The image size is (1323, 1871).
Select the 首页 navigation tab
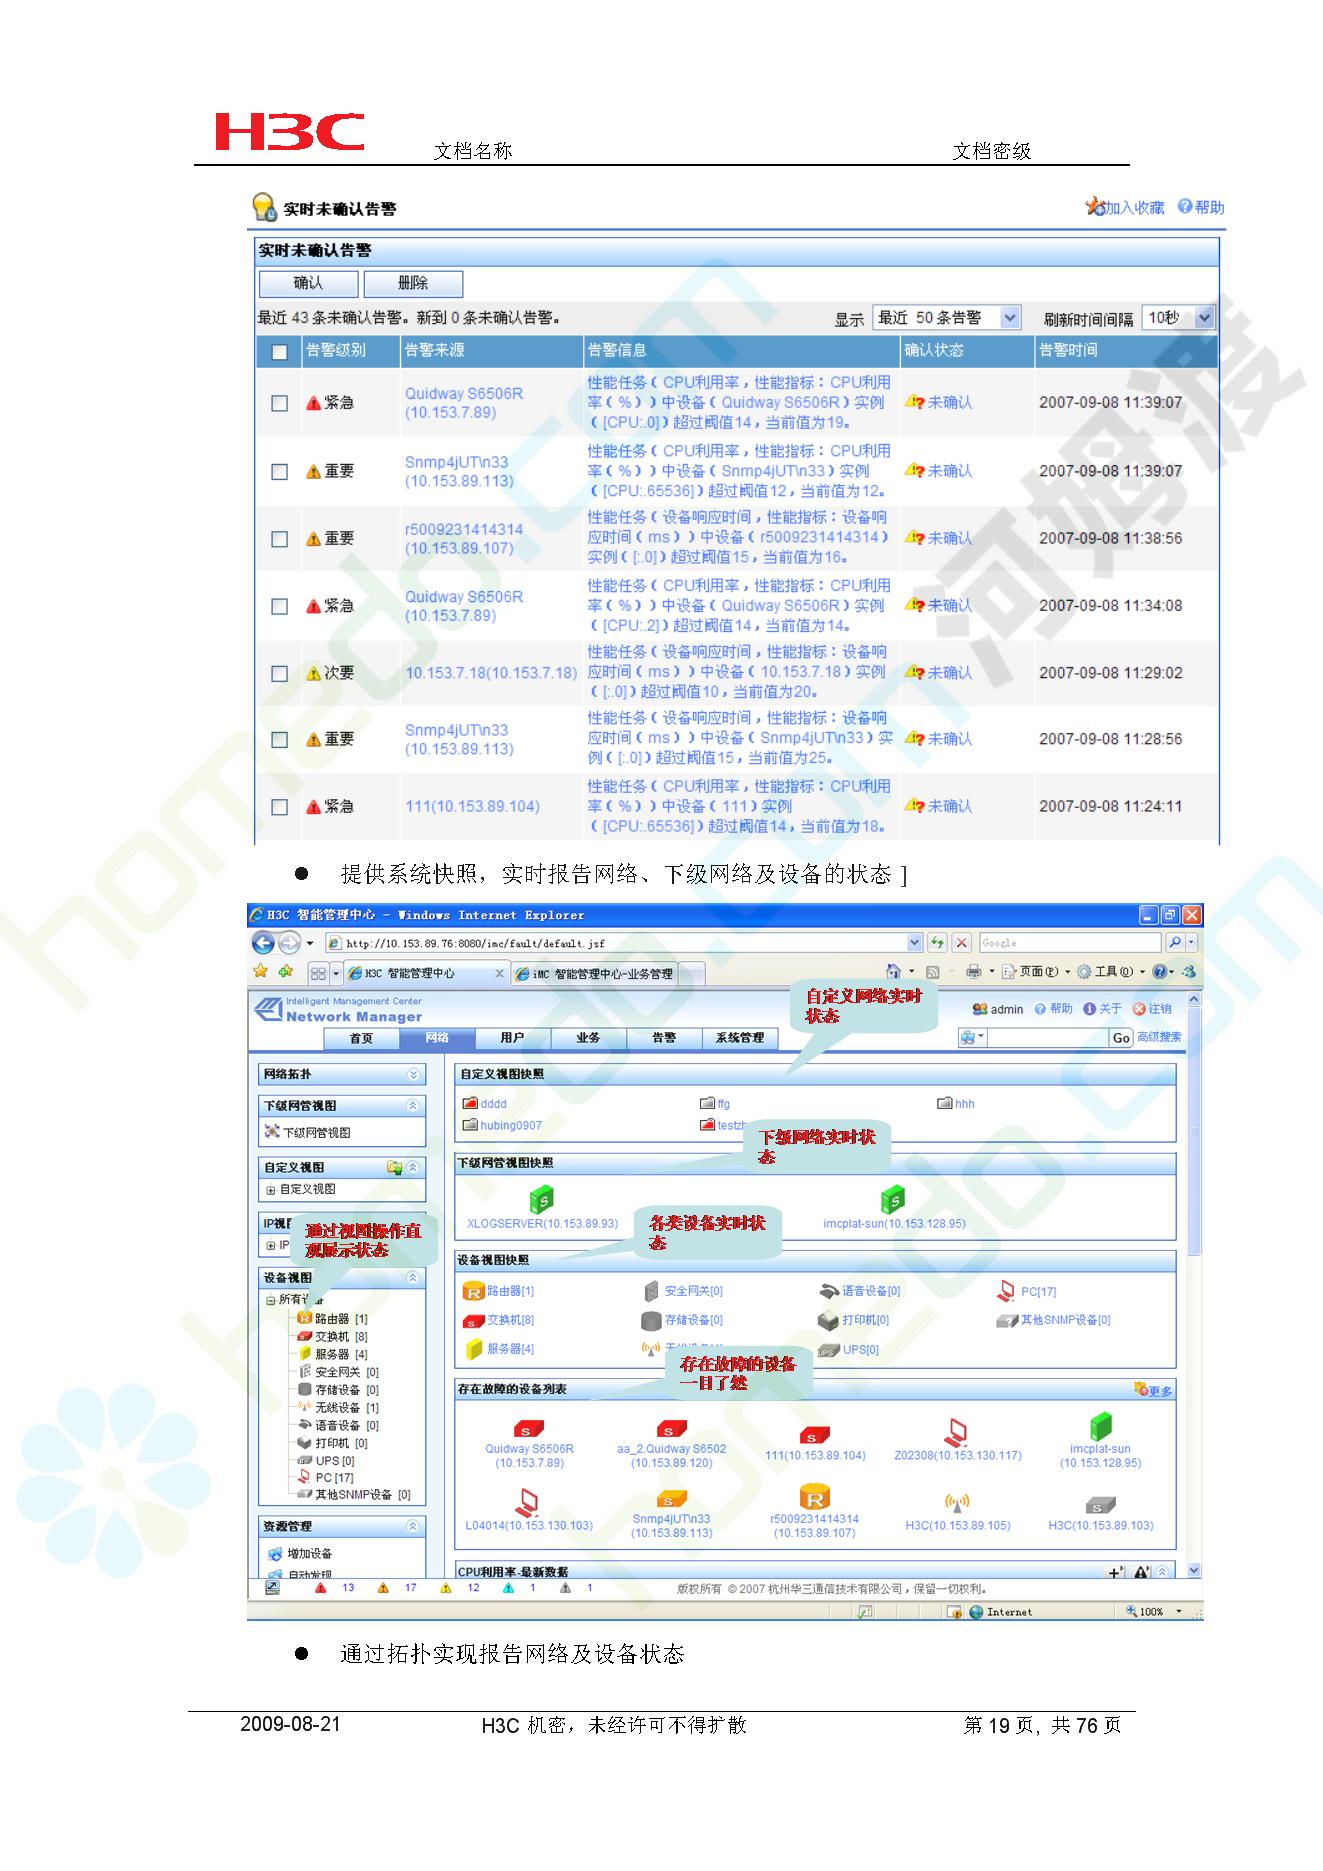pyautogui.click(x=361, y=1038)
